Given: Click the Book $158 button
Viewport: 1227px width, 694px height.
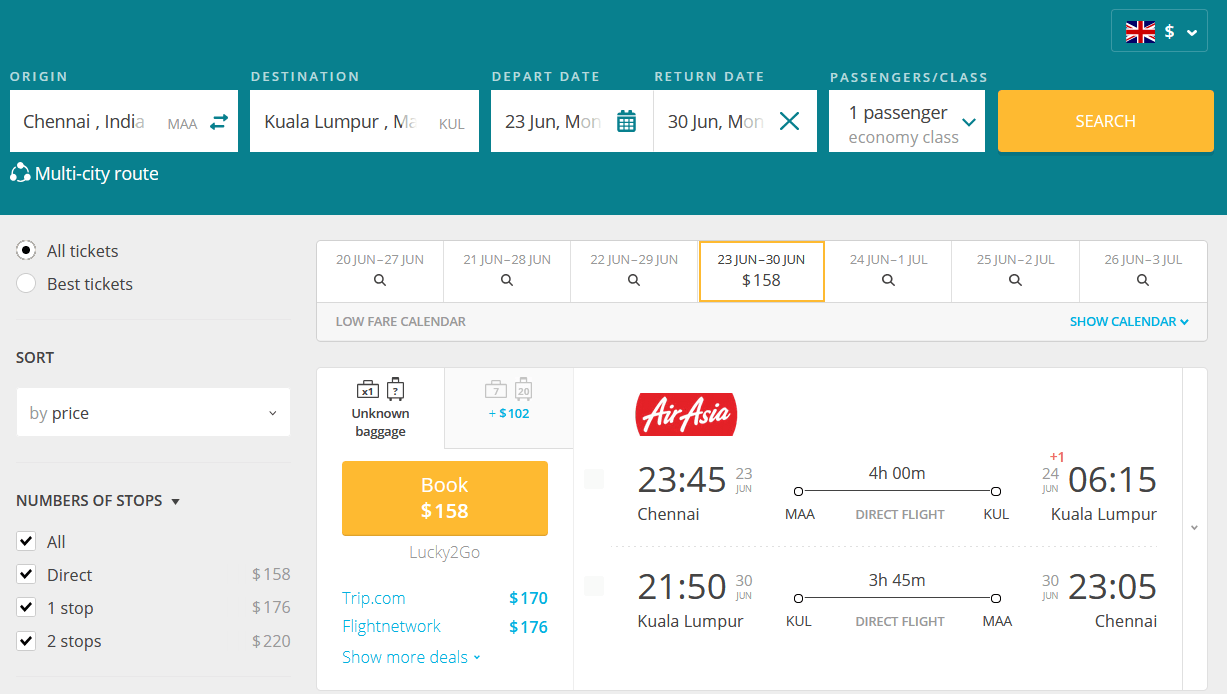Looking at the screenshot, I should pos(445,498).
